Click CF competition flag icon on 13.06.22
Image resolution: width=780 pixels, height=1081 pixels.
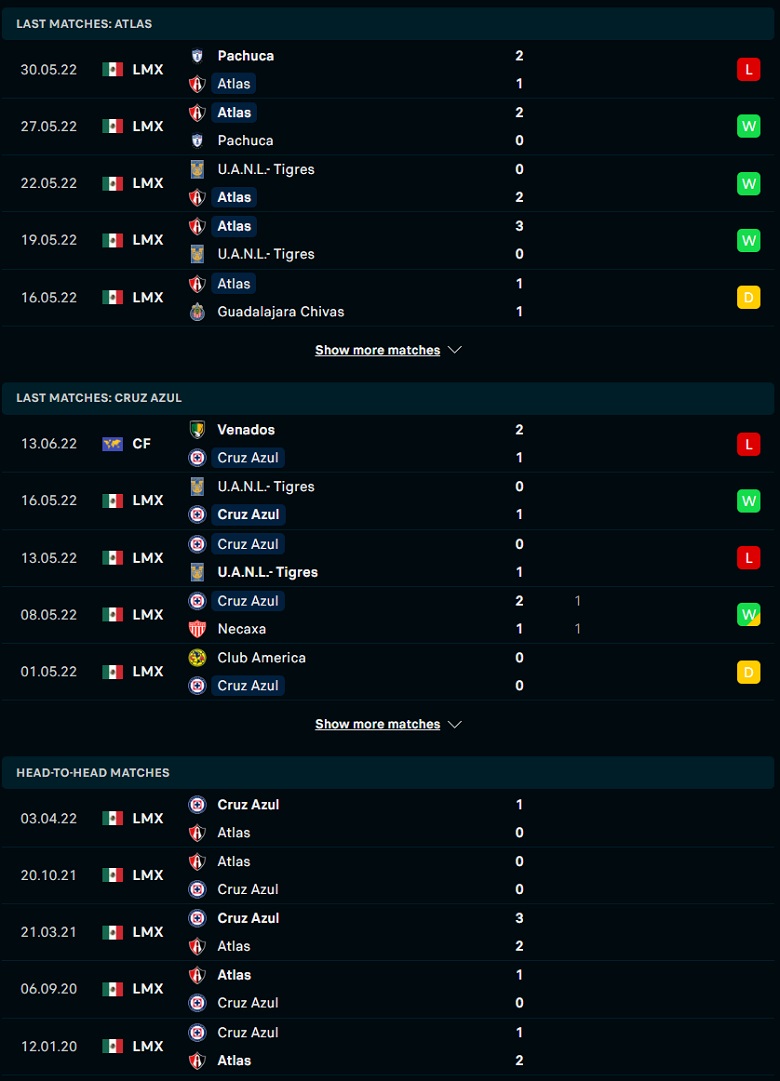pyautogui.click(x=112, y=444)
